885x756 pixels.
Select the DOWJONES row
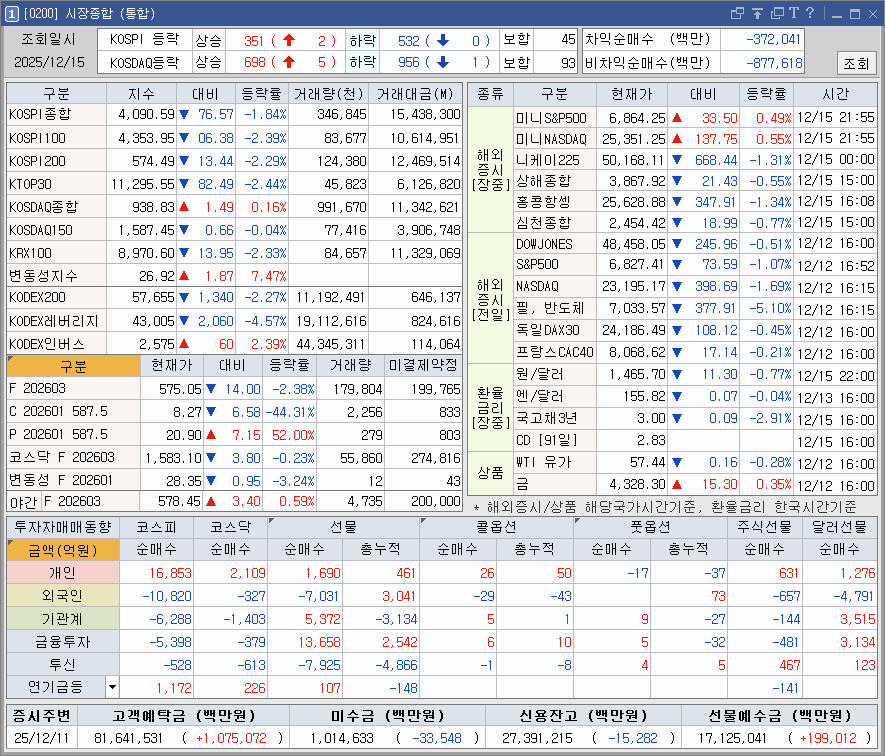click(x=695, y=244)
